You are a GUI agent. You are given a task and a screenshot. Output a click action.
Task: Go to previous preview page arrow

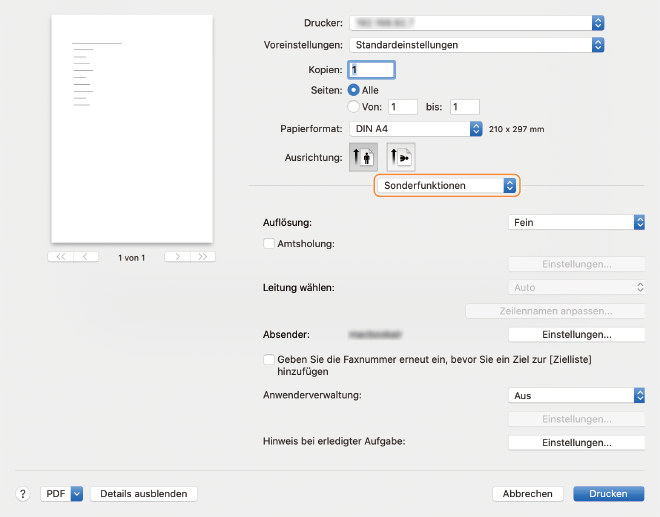86,257
